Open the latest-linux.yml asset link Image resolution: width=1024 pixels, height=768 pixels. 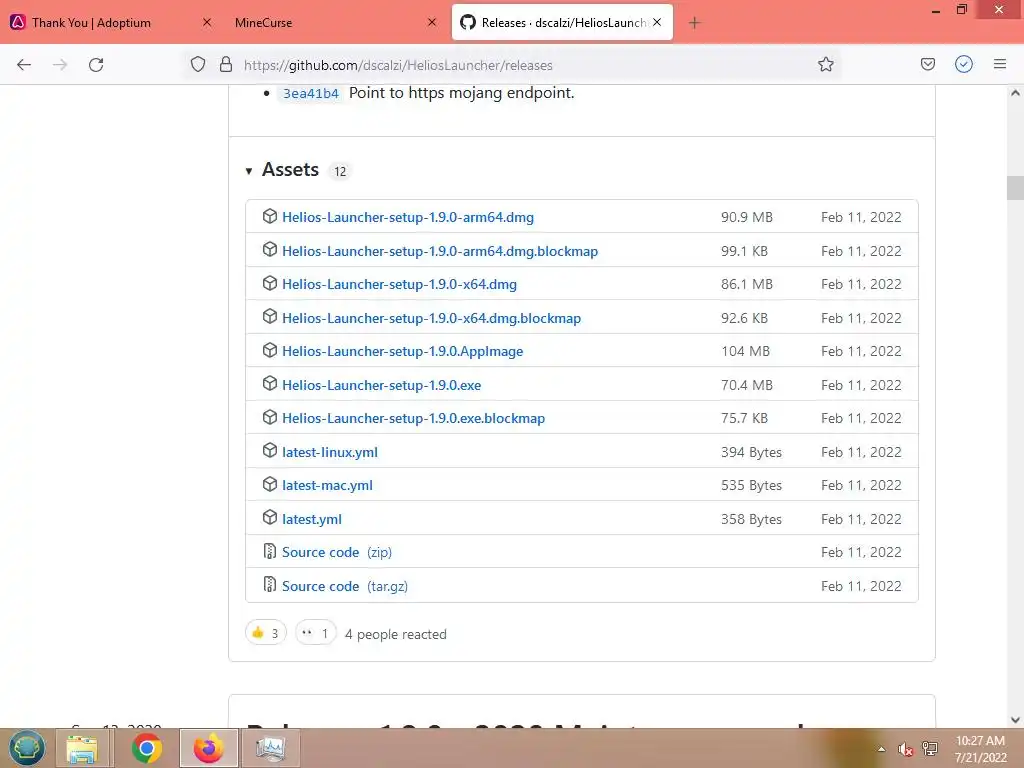pyautogui.click(x=330, y=453)
